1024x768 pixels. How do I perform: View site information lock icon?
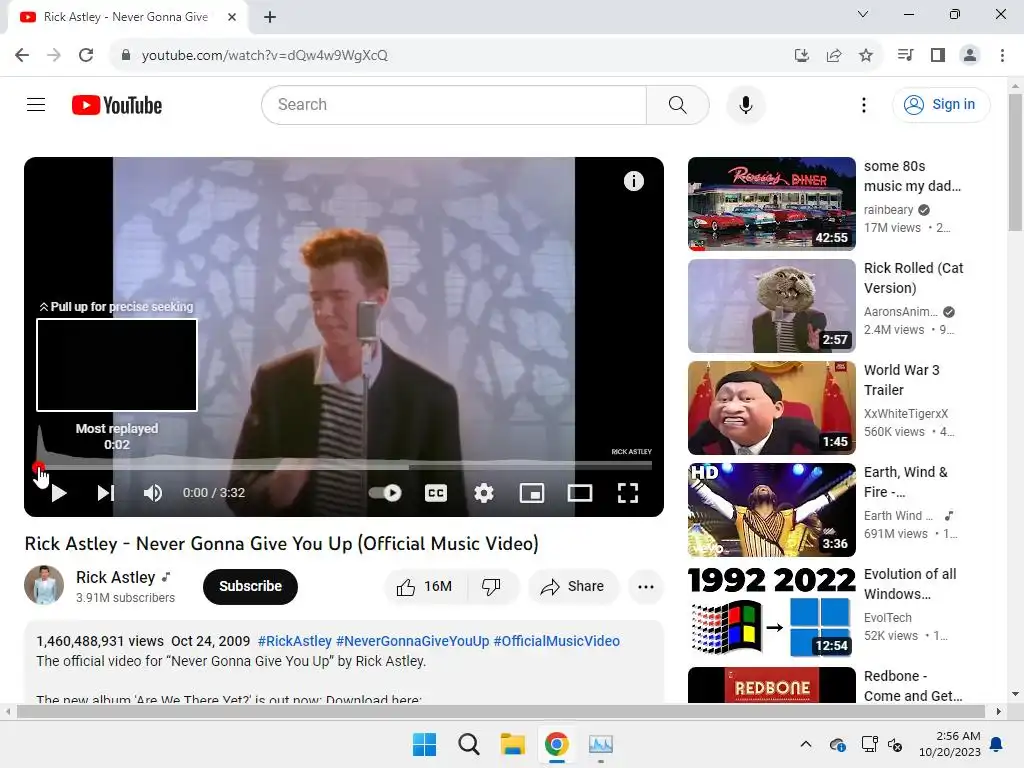(126, 55)
